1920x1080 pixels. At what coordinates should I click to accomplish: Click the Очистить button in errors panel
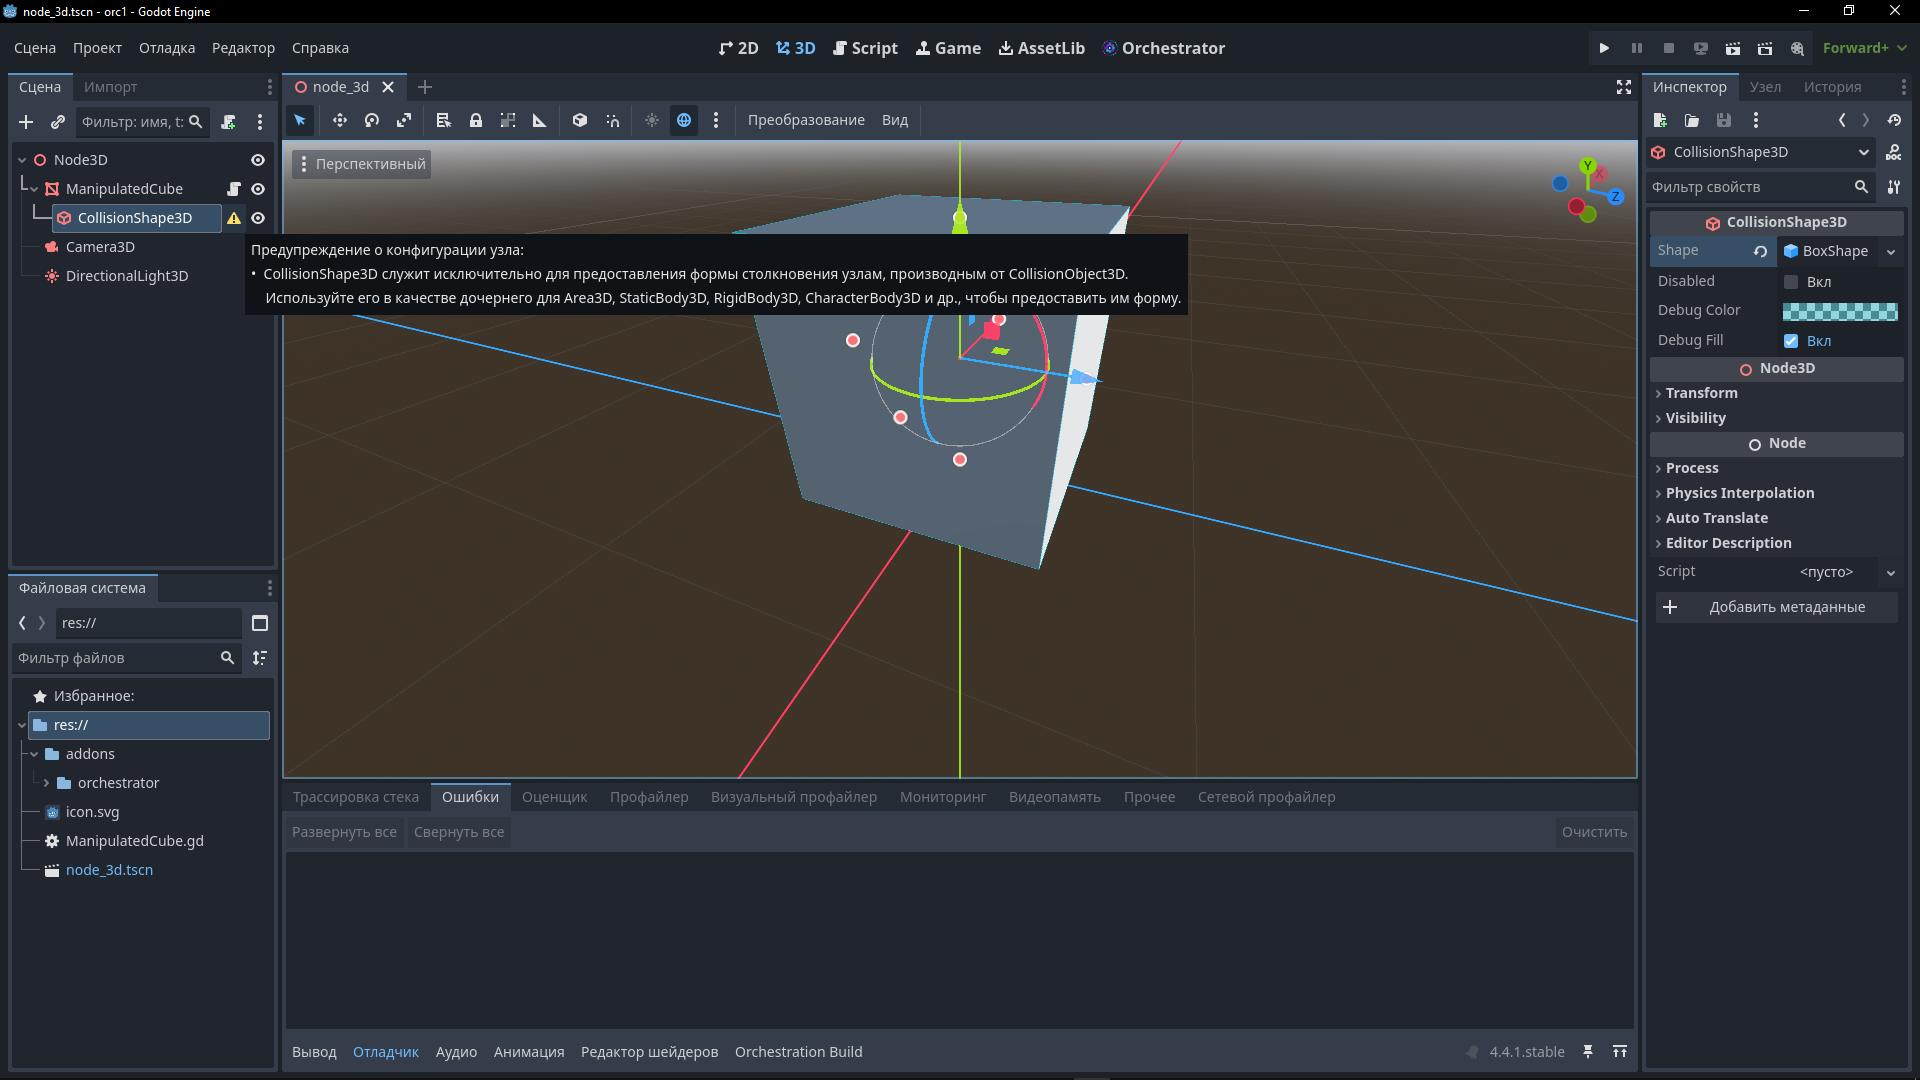click(1594, 832)
